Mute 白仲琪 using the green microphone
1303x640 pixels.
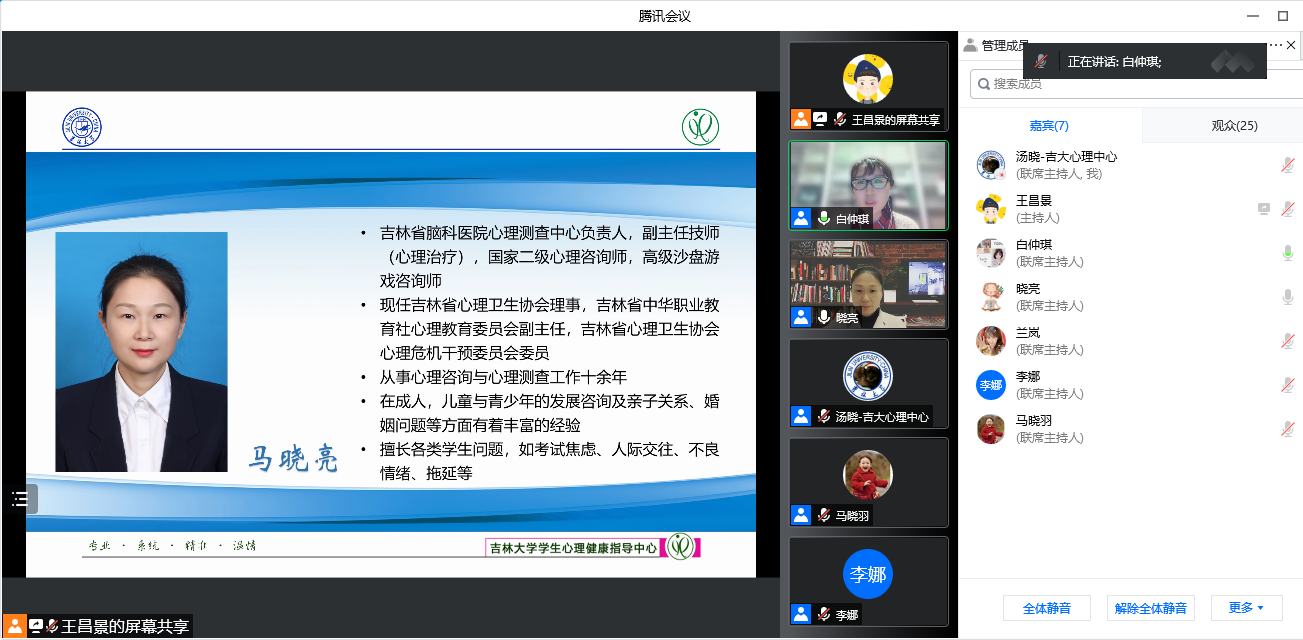1288,253
